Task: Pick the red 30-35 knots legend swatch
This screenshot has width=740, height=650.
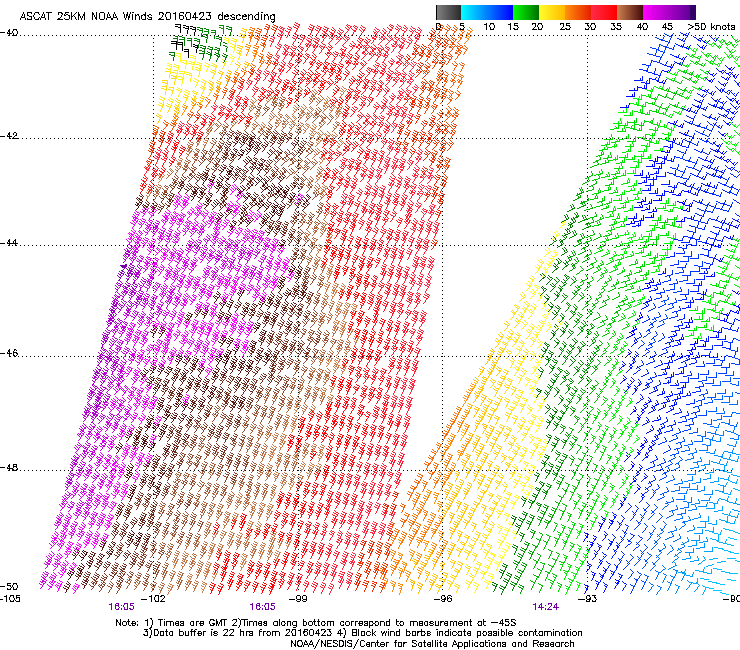Action: pyautogui.click(x=604, y=12)
